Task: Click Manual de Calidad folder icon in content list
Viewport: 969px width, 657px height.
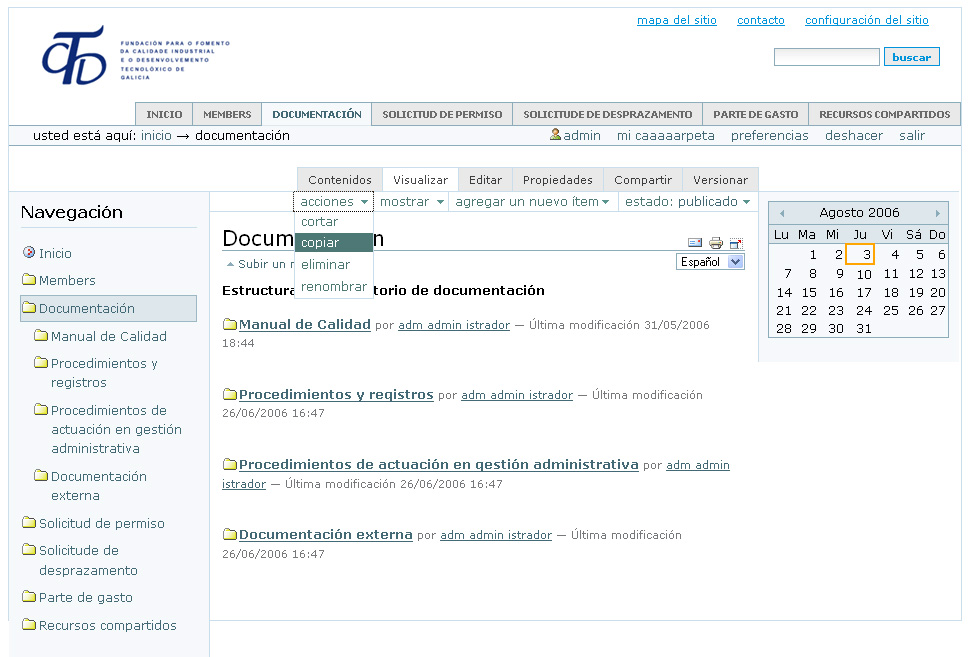Action: tap(230, 325)
